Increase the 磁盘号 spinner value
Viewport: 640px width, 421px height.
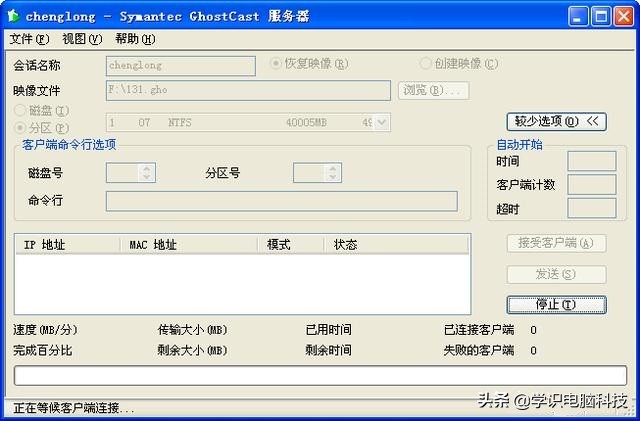pyautogui.click(x=147, y=168)
